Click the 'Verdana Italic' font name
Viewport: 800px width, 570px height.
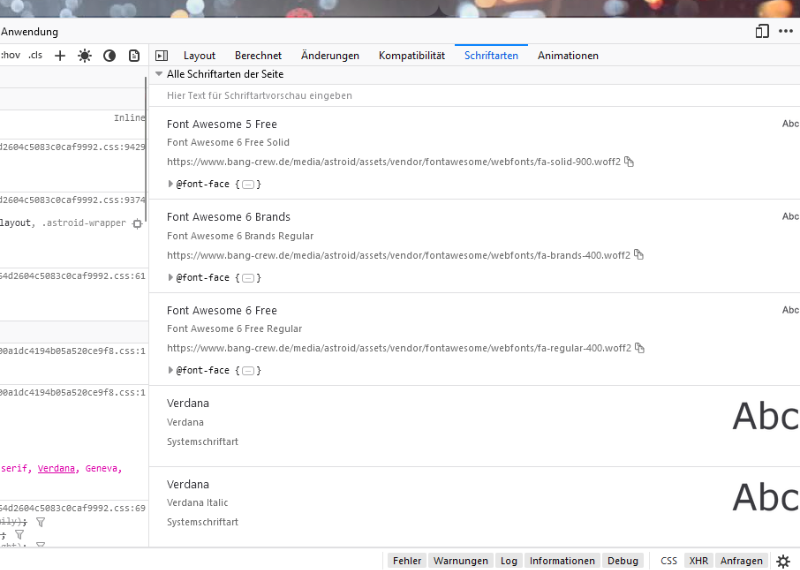pyautogui.click(x=197, y=503)
